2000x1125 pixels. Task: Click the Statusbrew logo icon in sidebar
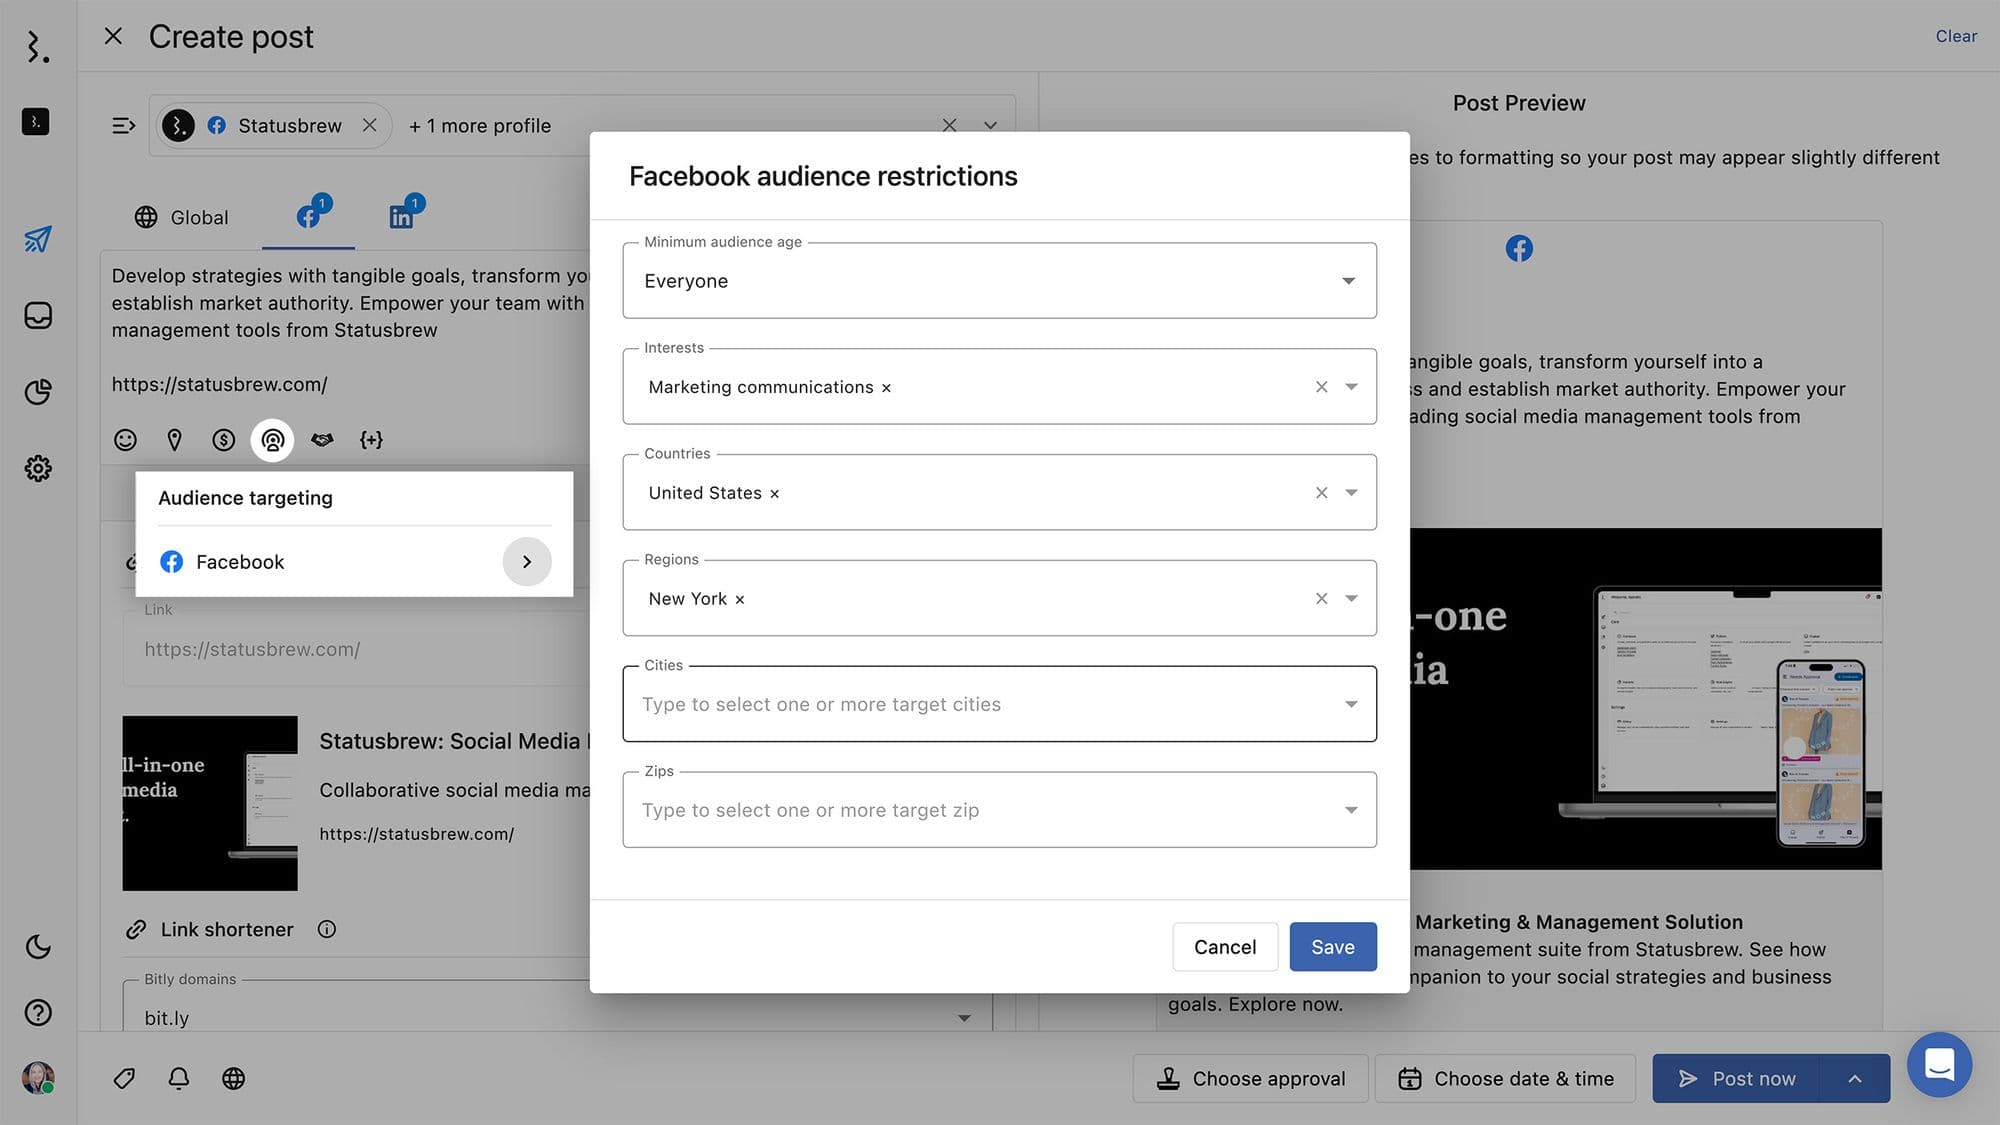tap(37, 46)
